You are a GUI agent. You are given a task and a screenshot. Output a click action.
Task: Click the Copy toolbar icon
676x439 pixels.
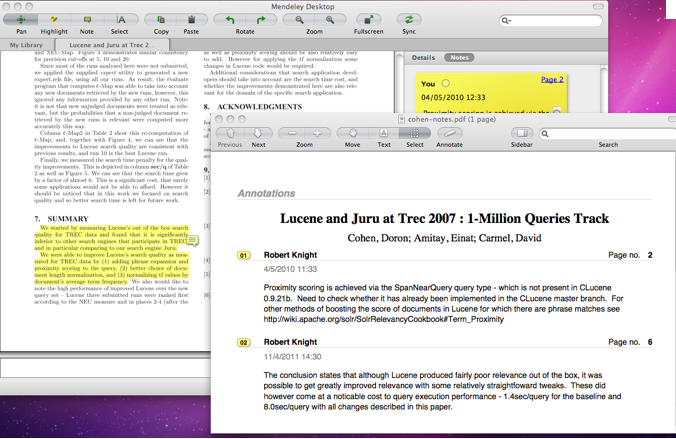click(160, 20)
